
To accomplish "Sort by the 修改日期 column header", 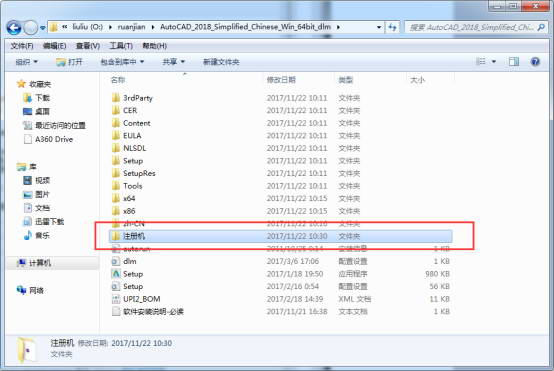I will click(281, 80).
